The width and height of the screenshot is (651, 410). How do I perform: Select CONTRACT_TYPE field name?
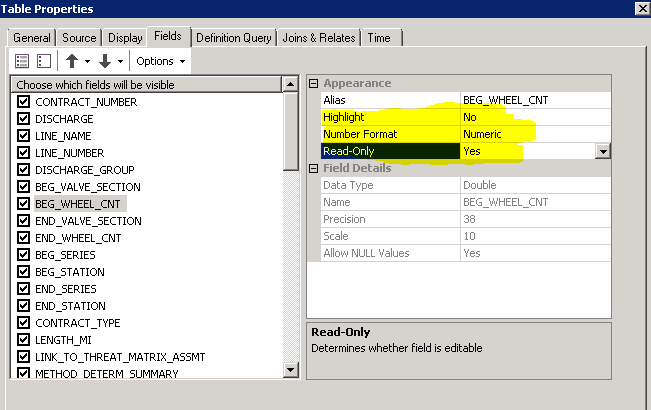pos(78,323)
